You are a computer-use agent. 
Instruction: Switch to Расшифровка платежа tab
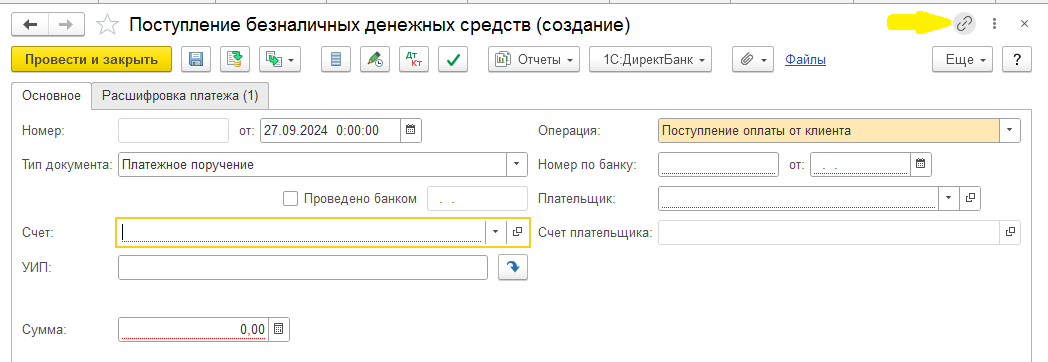180,96
